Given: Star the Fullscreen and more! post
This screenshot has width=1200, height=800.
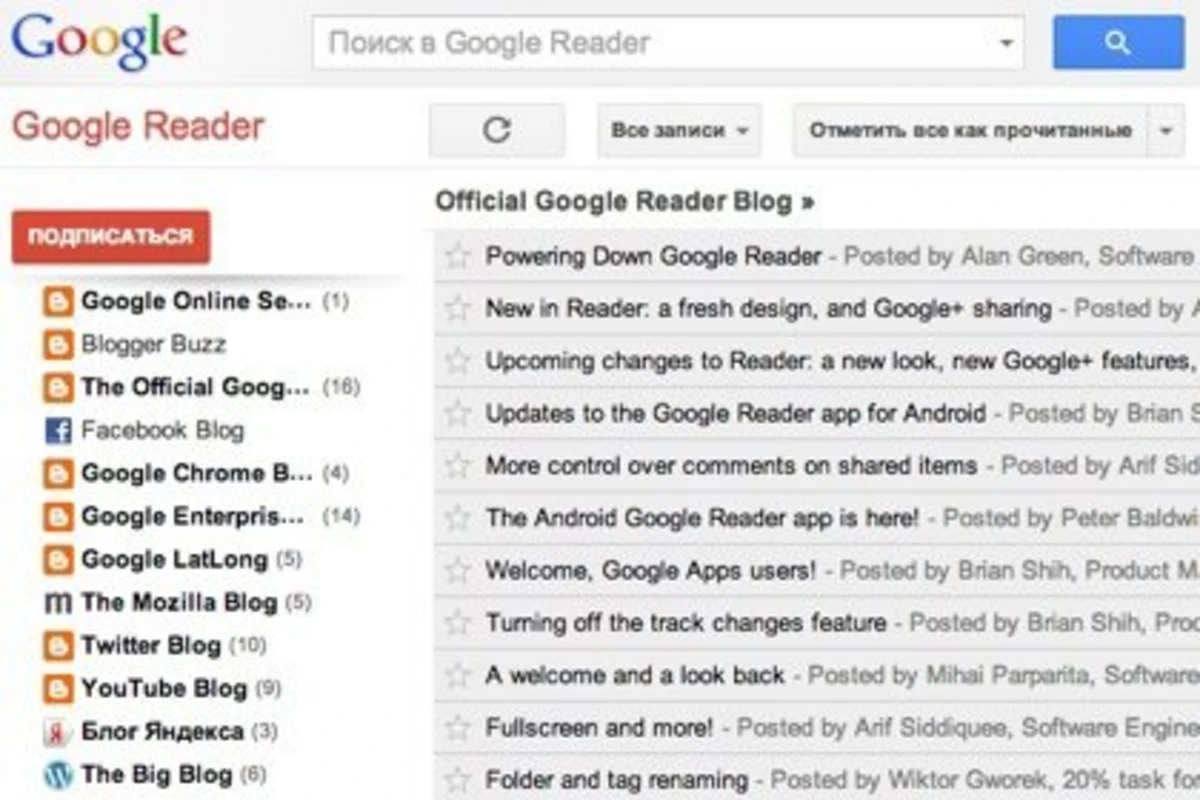Looking at the screenshot, I should 458,728.
